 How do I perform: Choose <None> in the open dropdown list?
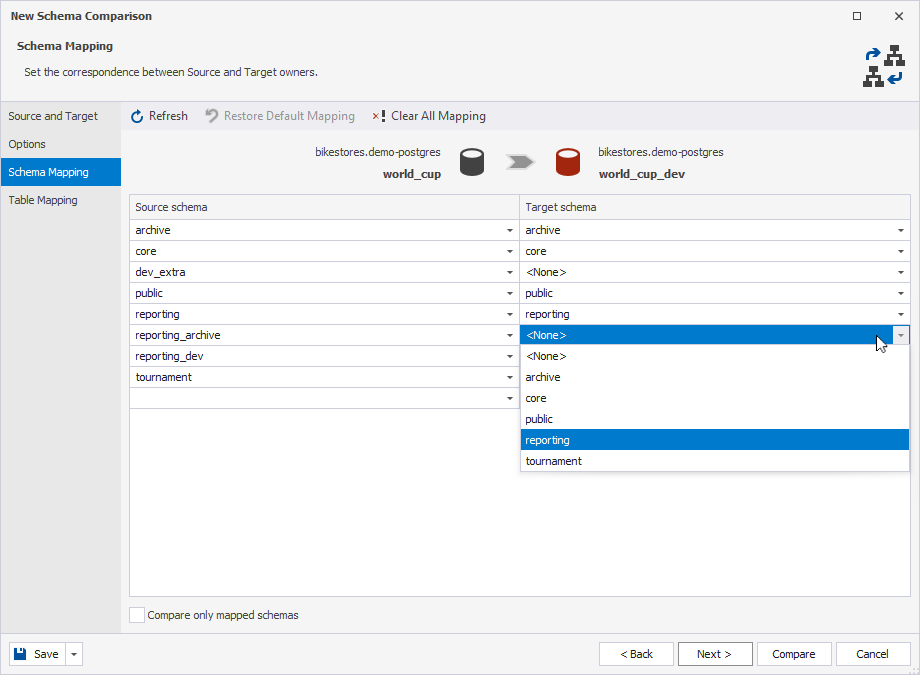click(x=715, y=356)
